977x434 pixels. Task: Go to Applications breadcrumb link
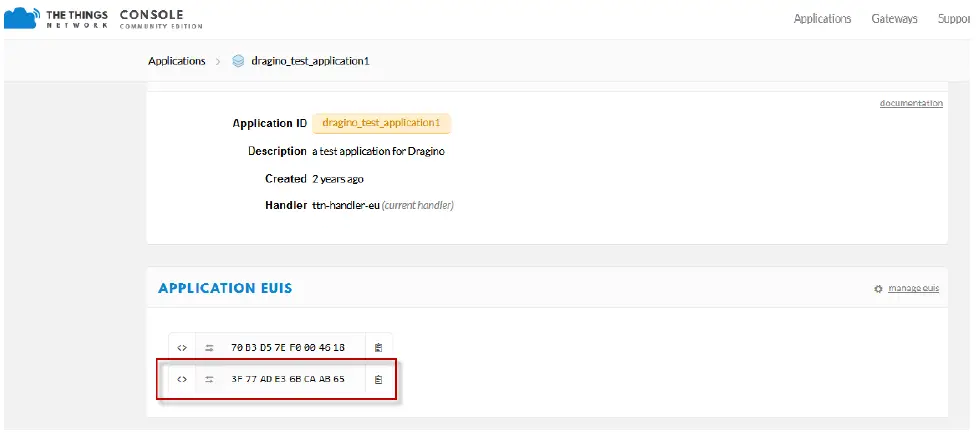point(176,61)
